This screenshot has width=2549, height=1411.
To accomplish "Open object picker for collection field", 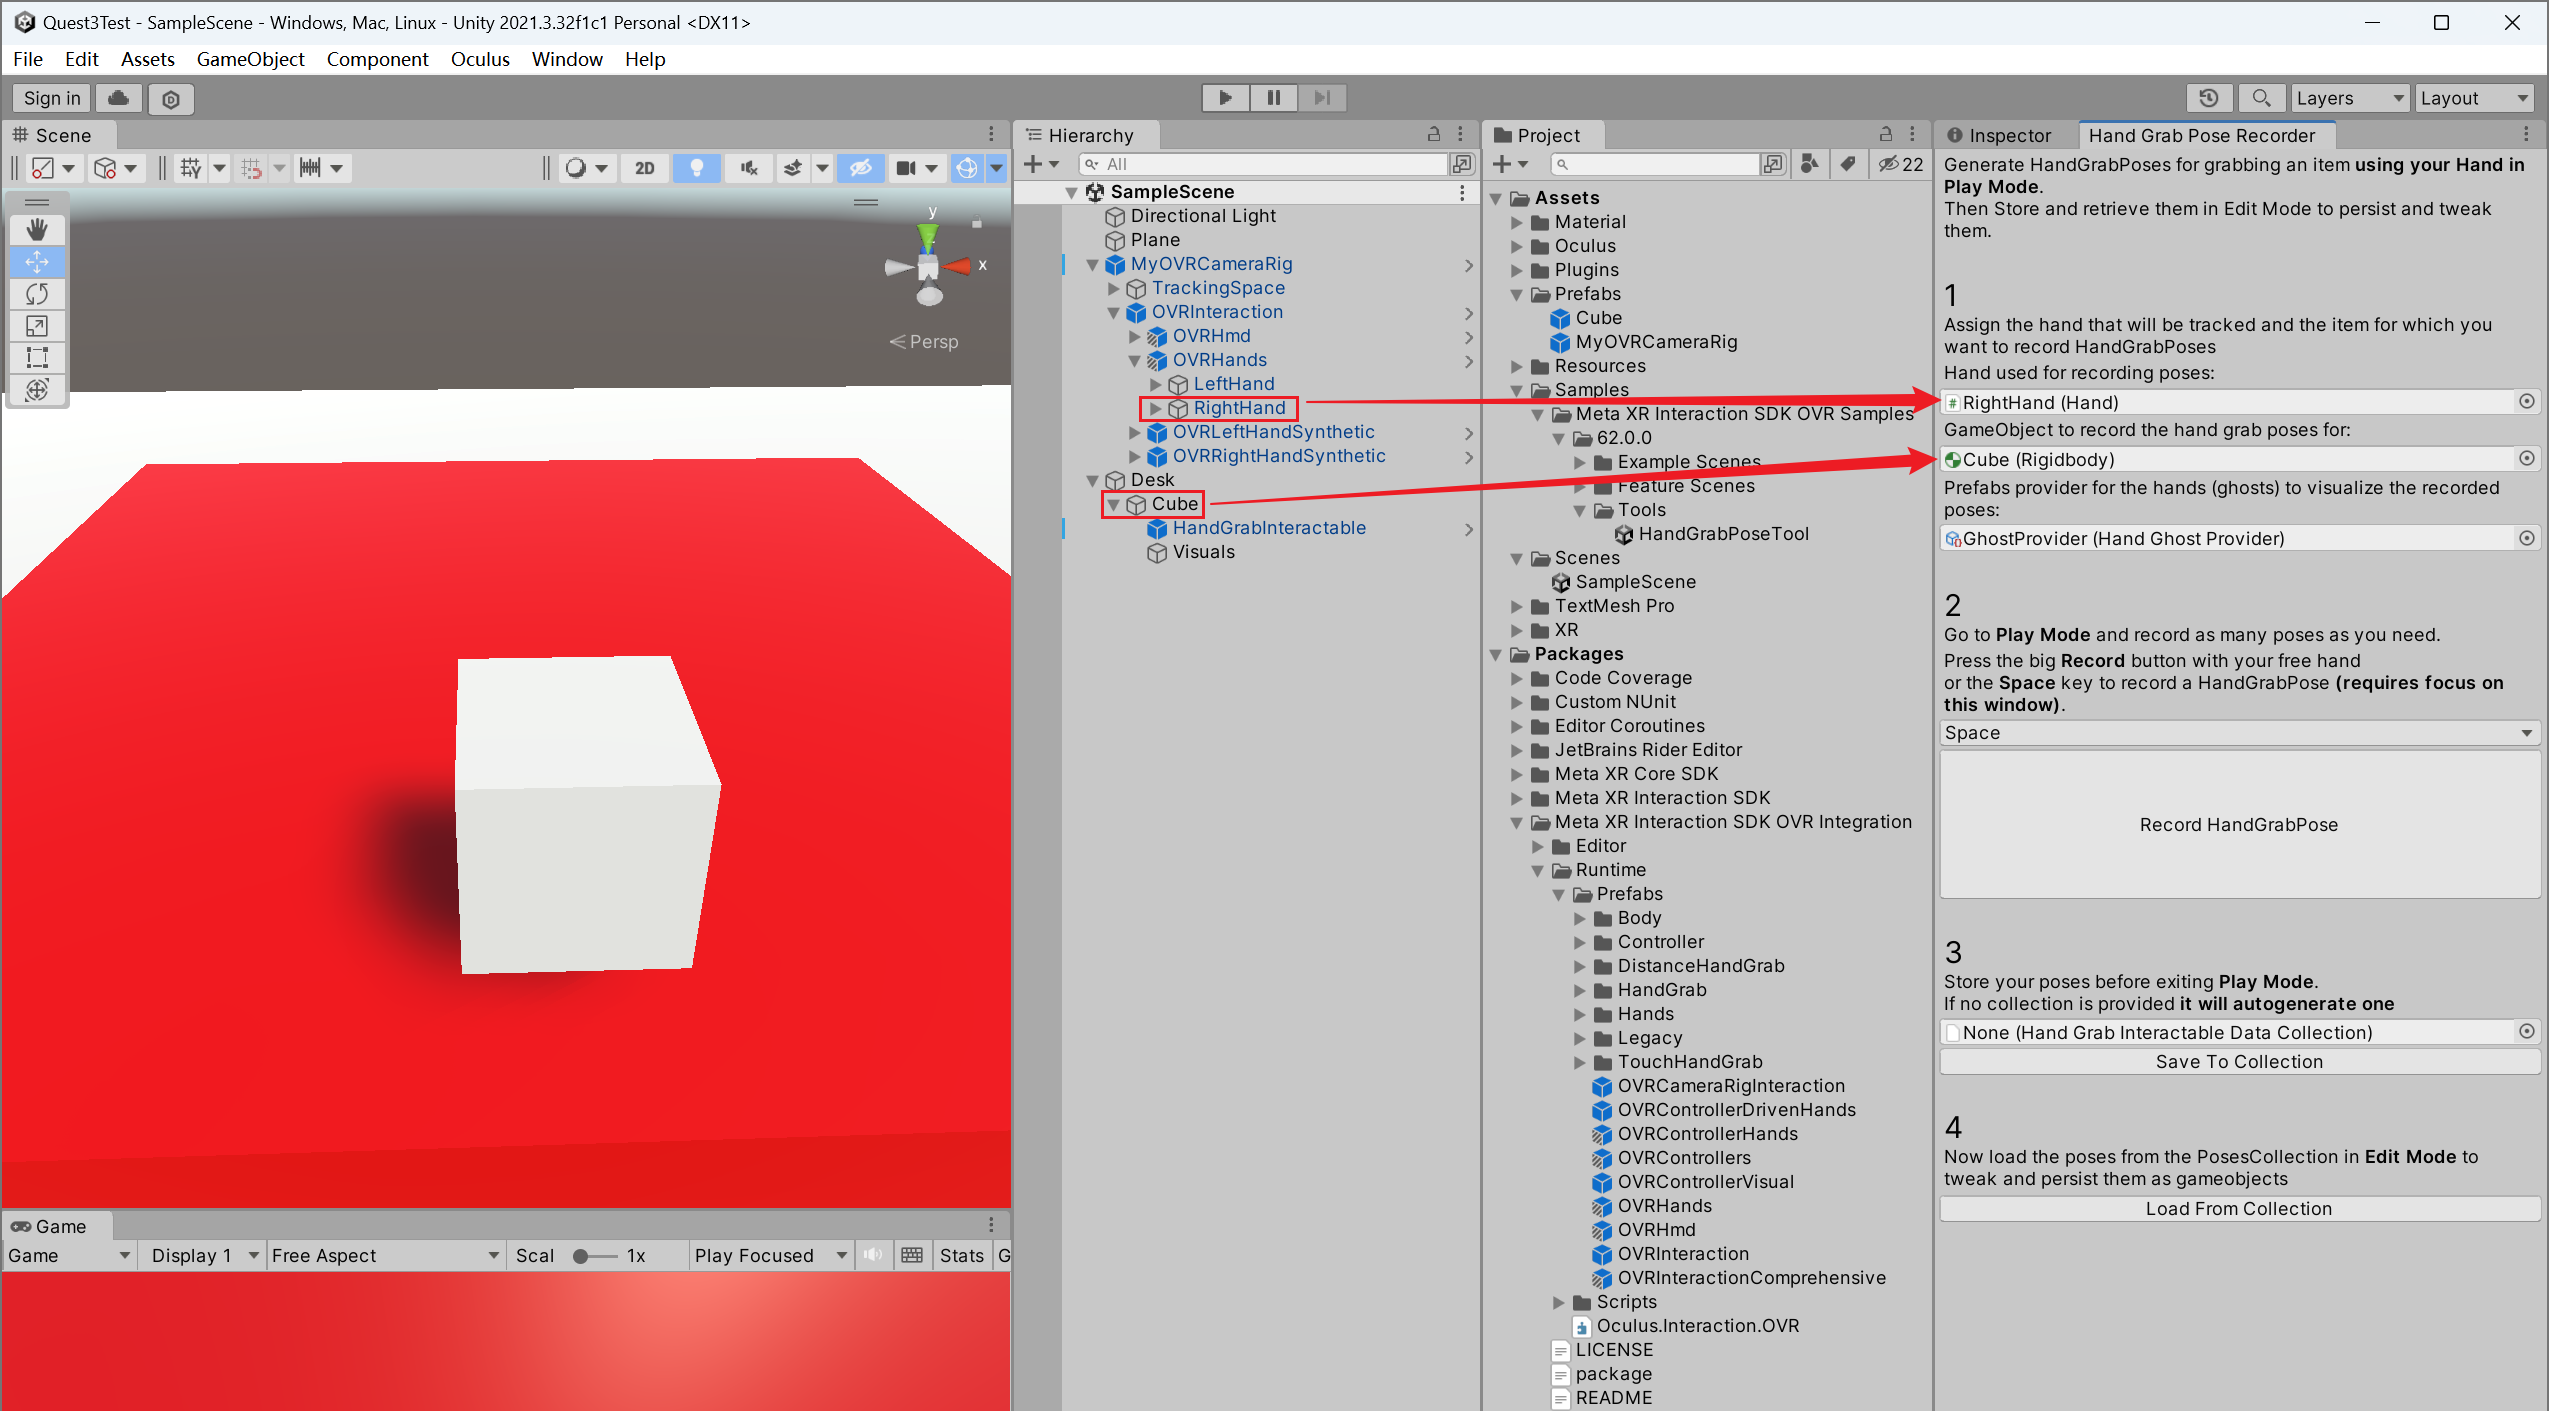I will [2526, 1032].
